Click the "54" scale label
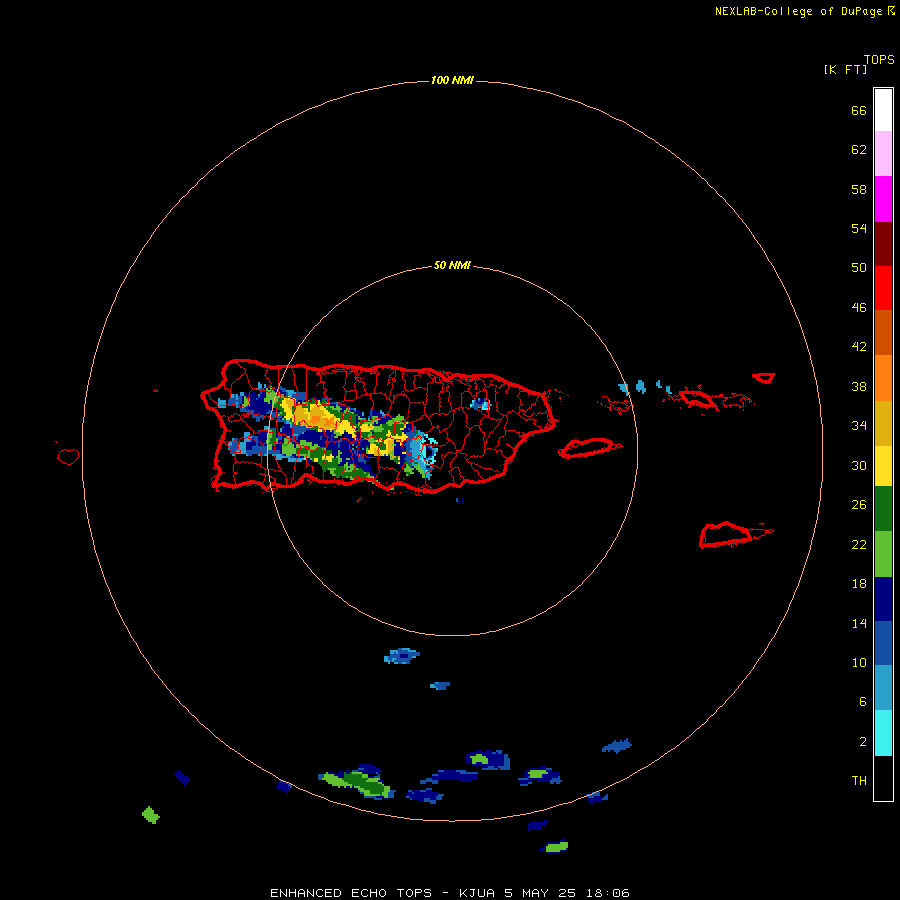 click(859, 228)
